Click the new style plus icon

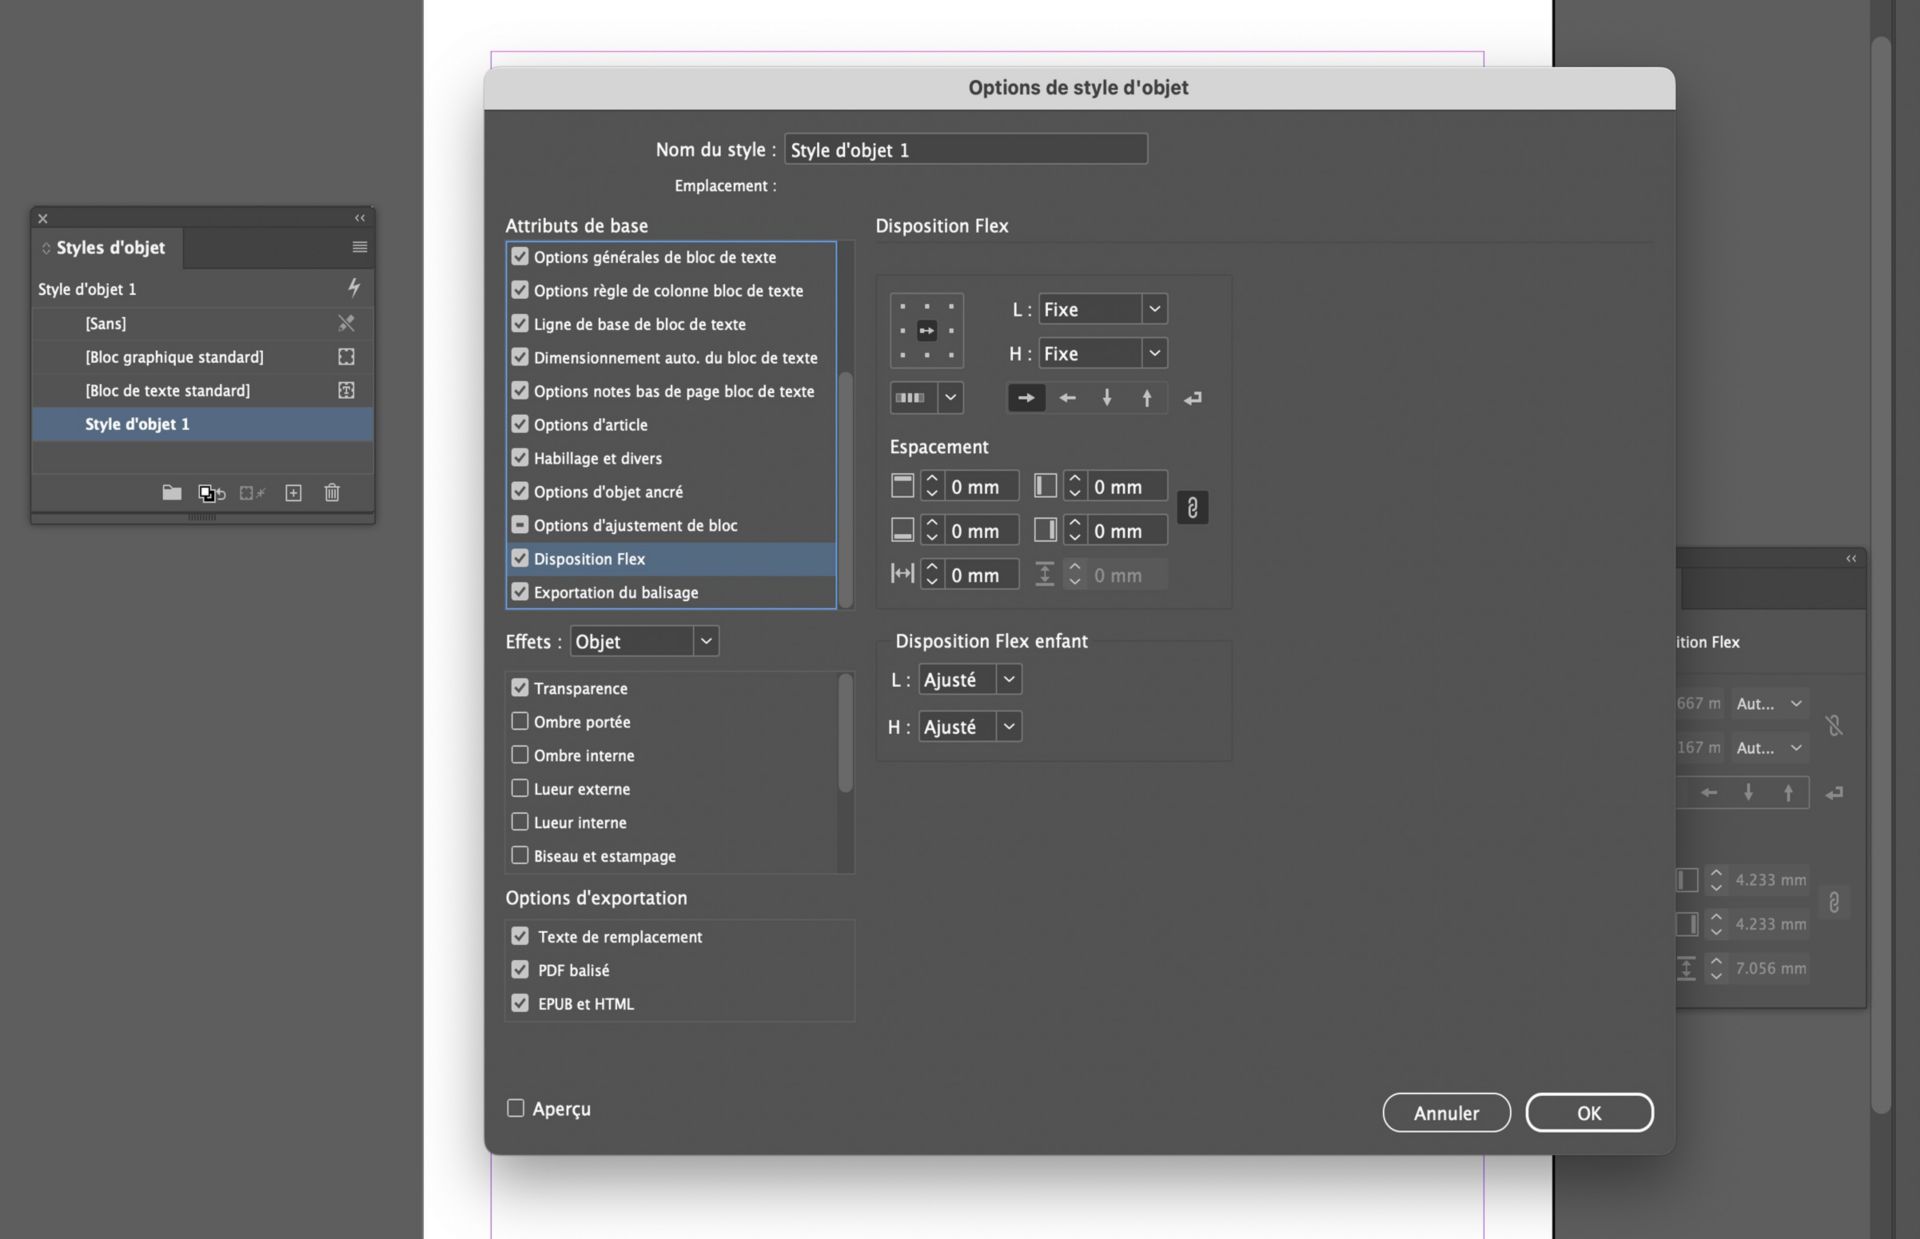293,493
